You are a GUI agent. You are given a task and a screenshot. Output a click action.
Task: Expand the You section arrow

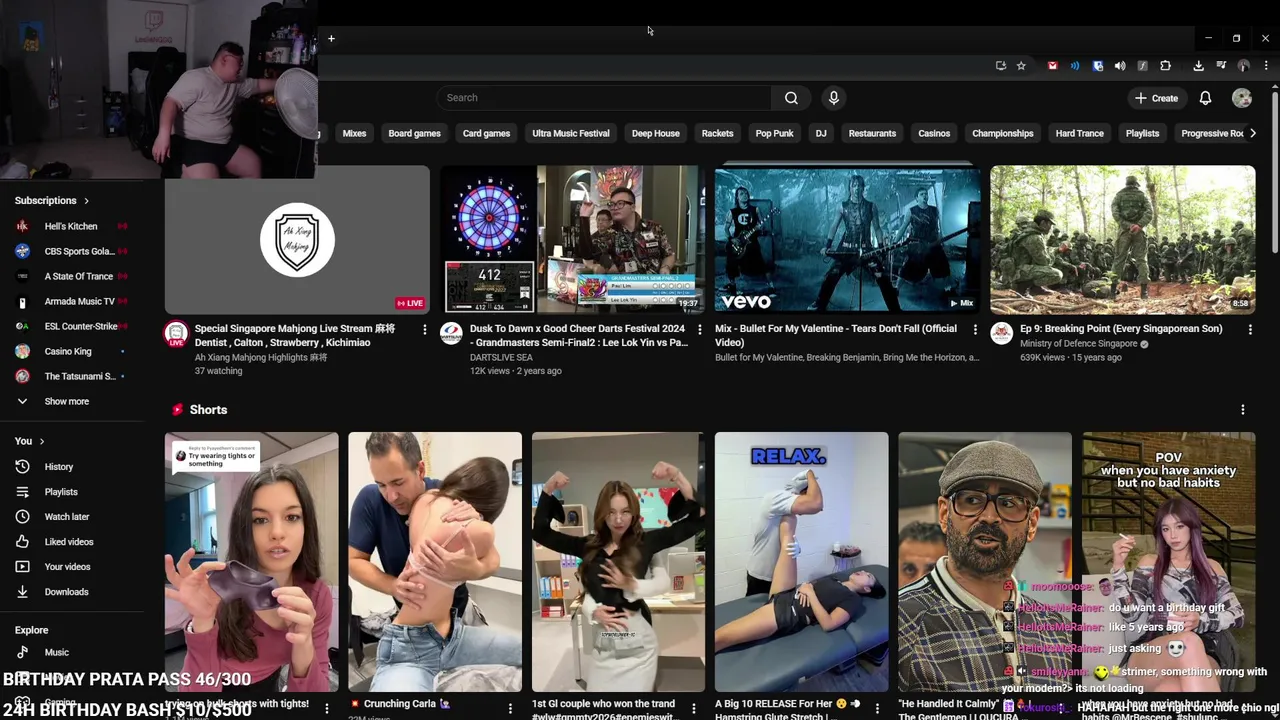coord(41,441)
